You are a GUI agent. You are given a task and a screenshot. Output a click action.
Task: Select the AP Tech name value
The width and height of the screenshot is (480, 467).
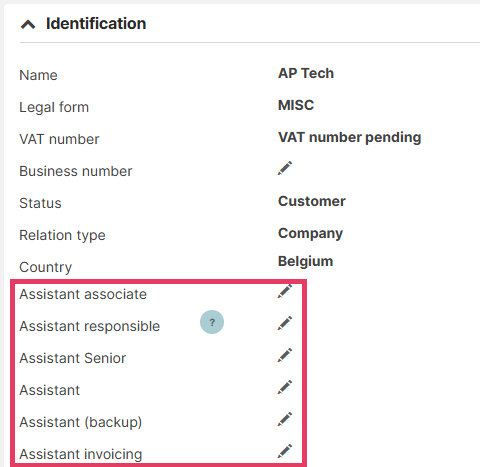click(306, 73)
